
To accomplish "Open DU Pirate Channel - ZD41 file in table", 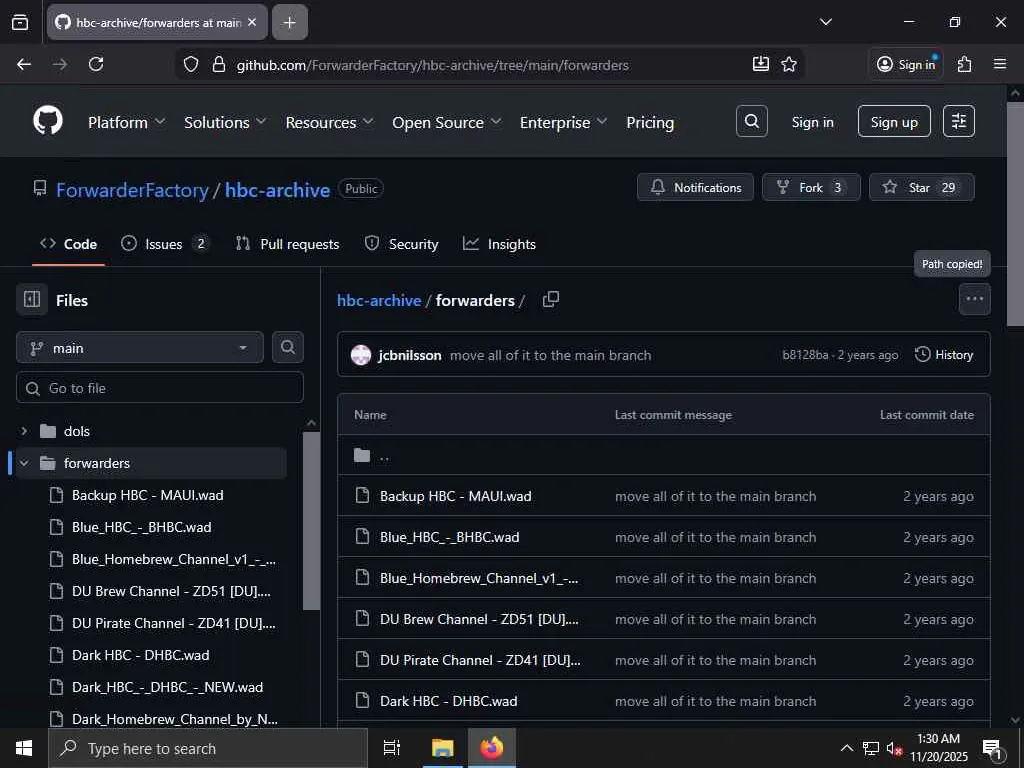I will 480,660.
